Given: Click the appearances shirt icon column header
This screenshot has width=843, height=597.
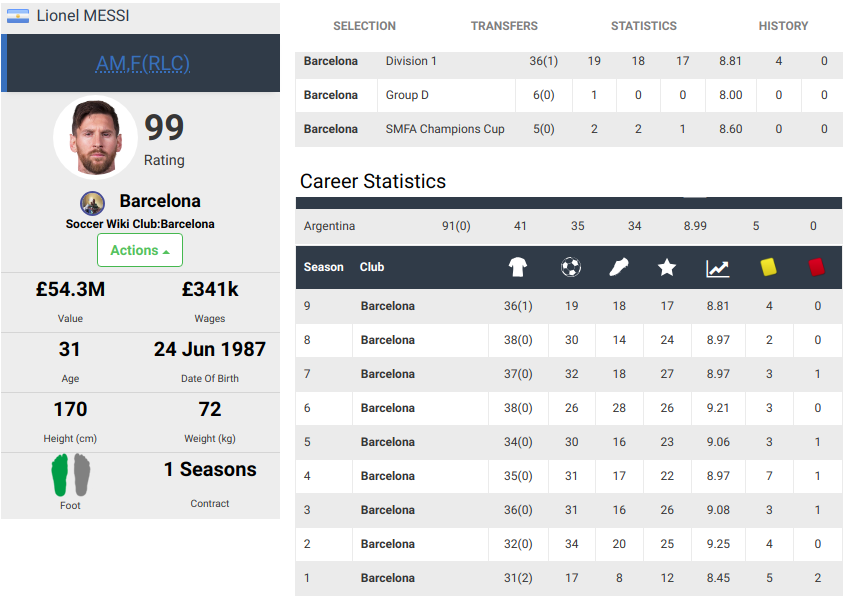Looking at the screenshot, I should coord(517,267).
